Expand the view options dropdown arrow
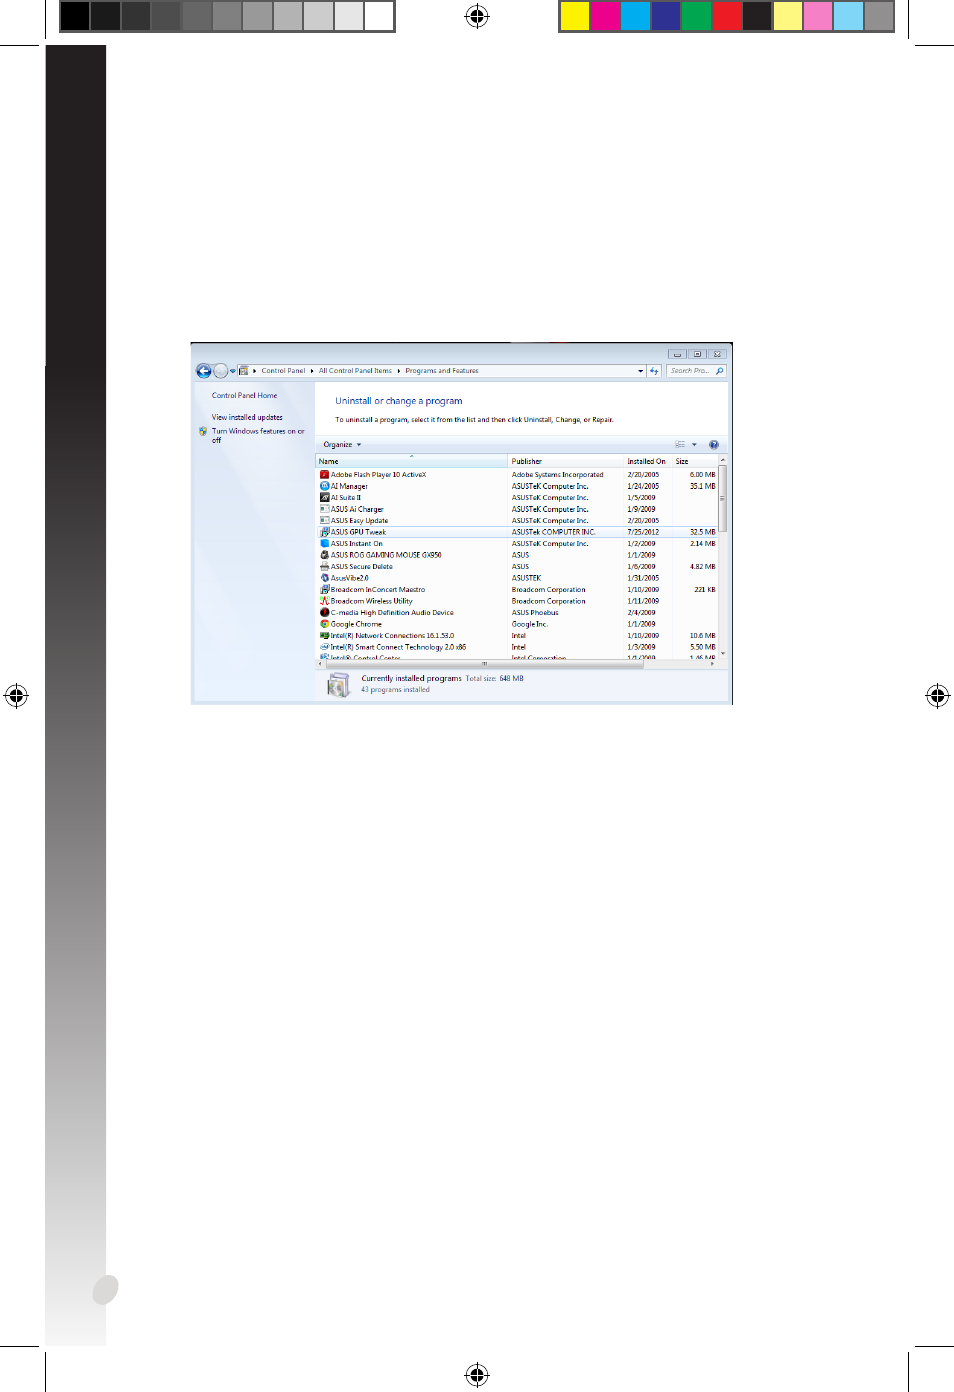 [x=694, y=445]
